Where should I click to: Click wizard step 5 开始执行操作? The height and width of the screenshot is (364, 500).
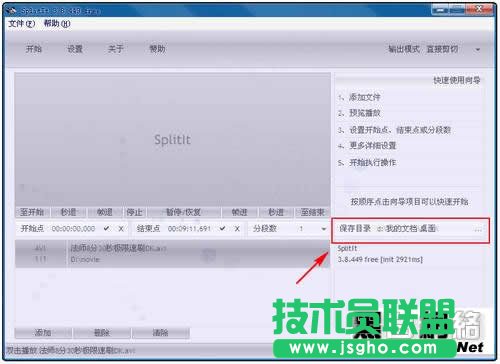pos(367,163)
